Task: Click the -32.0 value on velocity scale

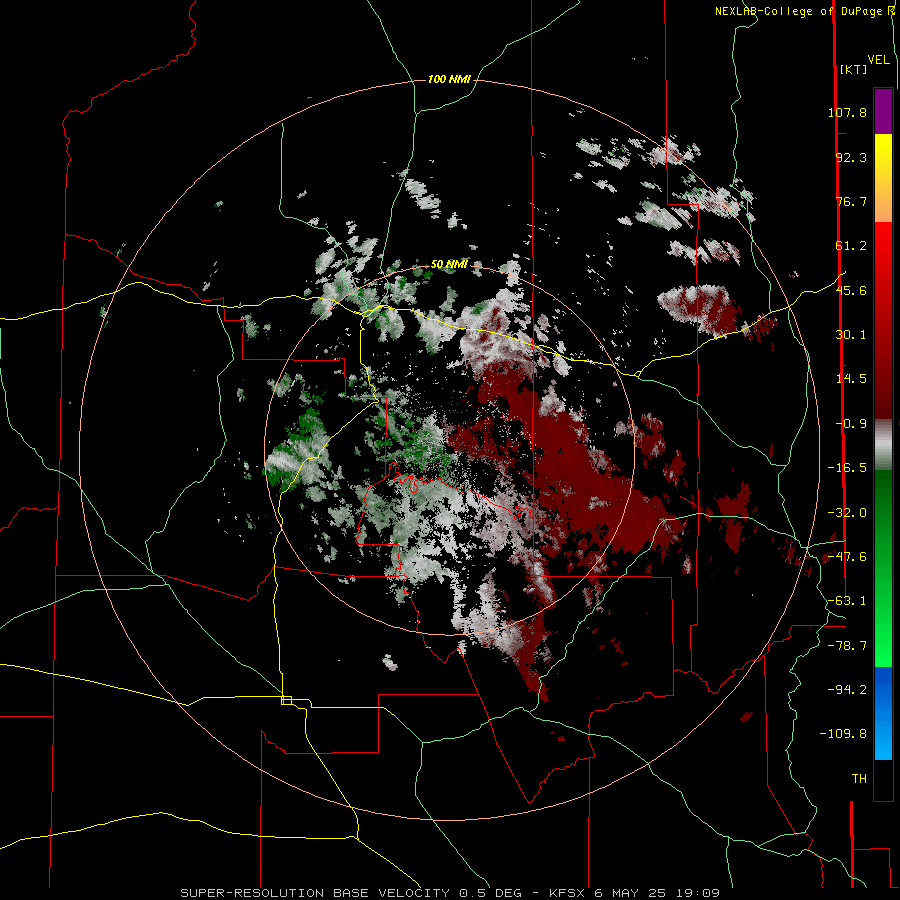Action: (847, 513)
